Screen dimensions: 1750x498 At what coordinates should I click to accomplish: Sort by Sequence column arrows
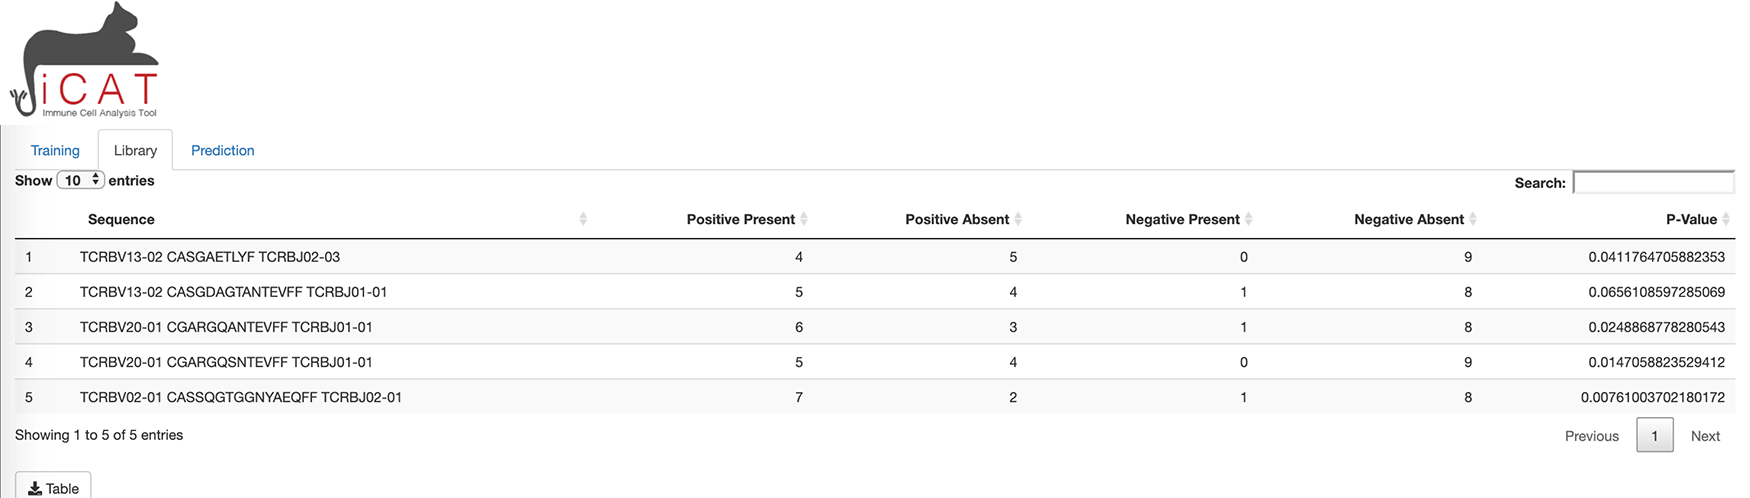tap(583, 219)
